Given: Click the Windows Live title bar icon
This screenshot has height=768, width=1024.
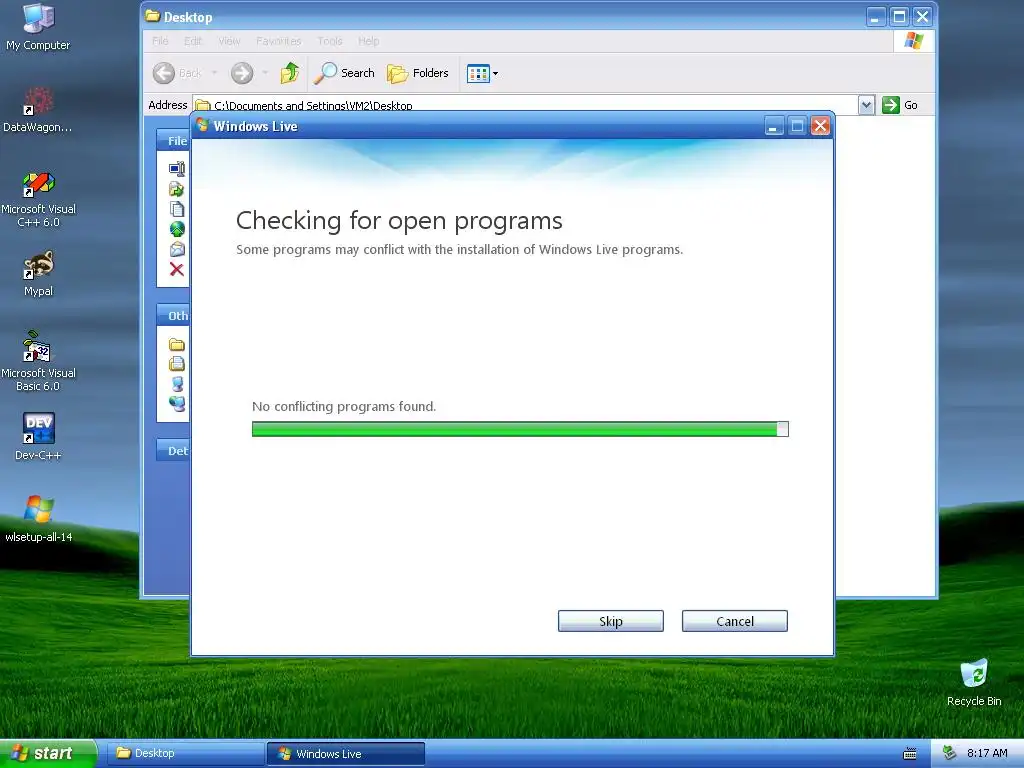Looking at the screenshot, I should pos(202,125).
